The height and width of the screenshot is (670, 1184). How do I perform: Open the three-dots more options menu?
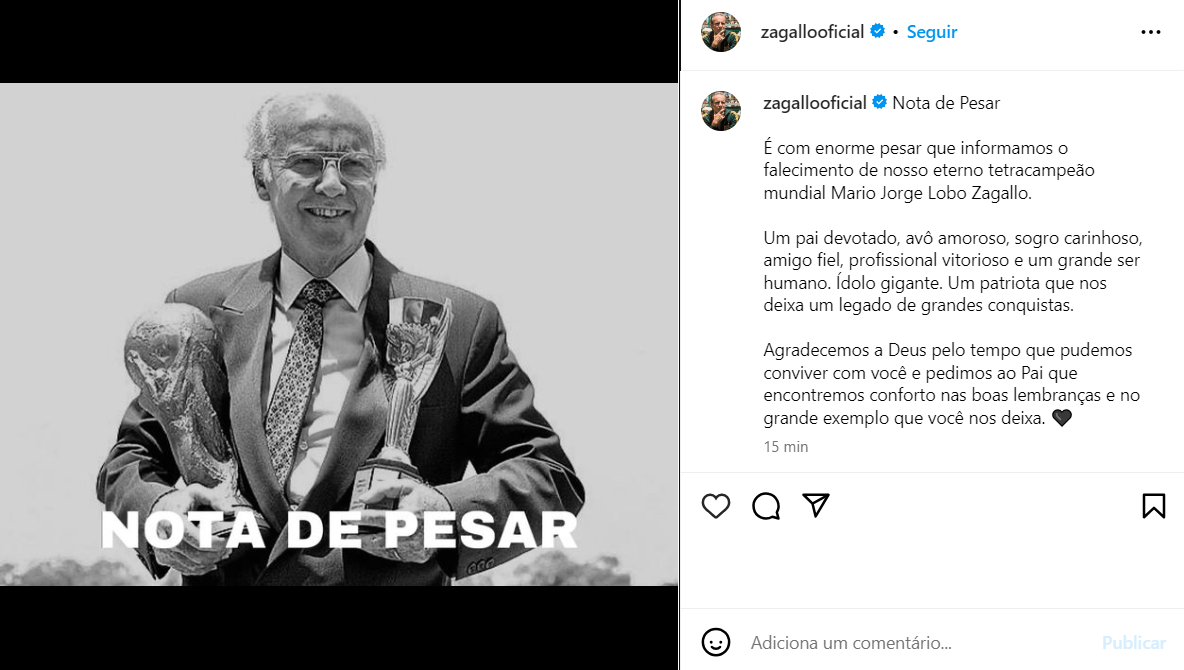click(1151, 32)
